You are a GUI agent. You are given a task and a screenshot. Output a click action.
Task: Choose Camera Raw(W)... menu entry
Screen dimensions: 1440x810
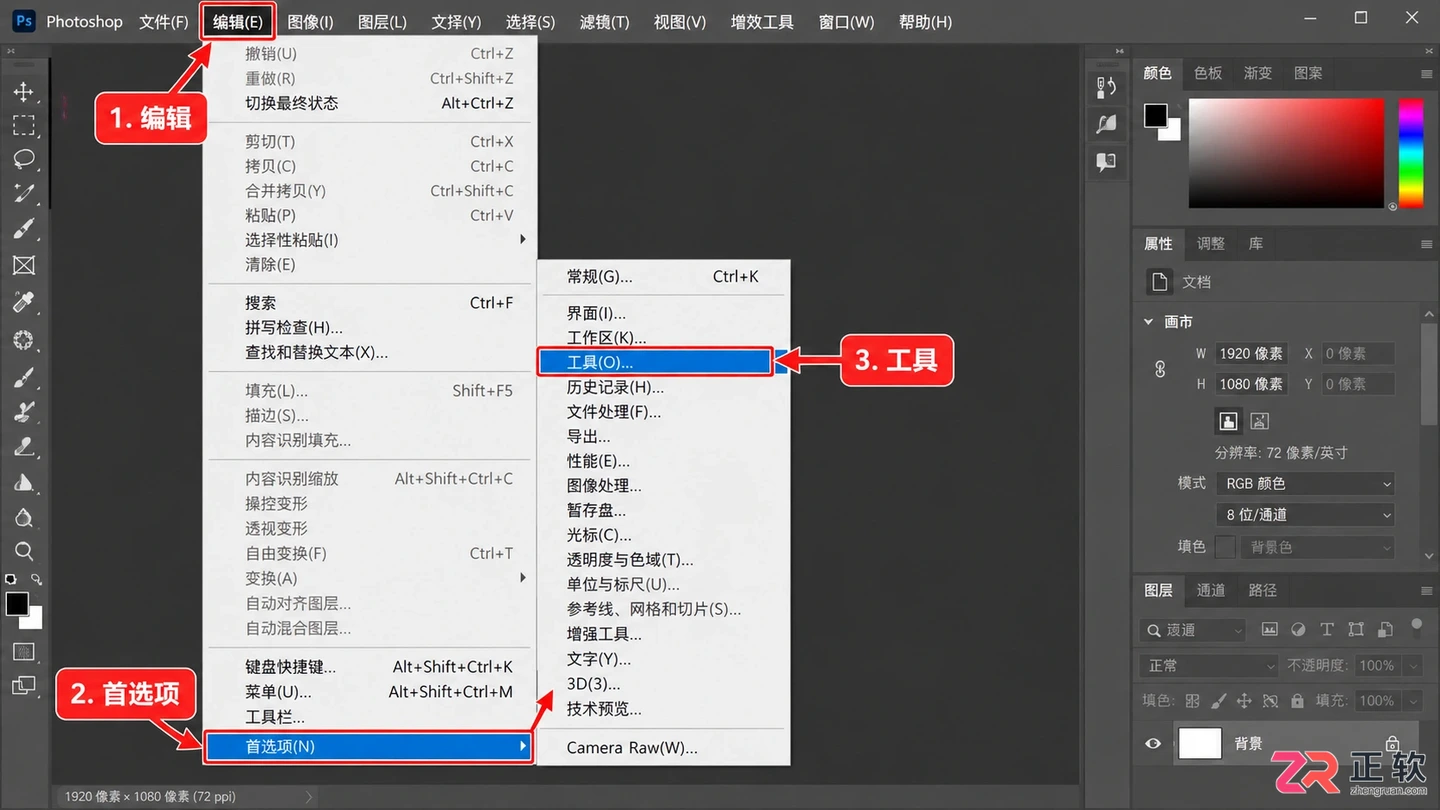point(664,748)
